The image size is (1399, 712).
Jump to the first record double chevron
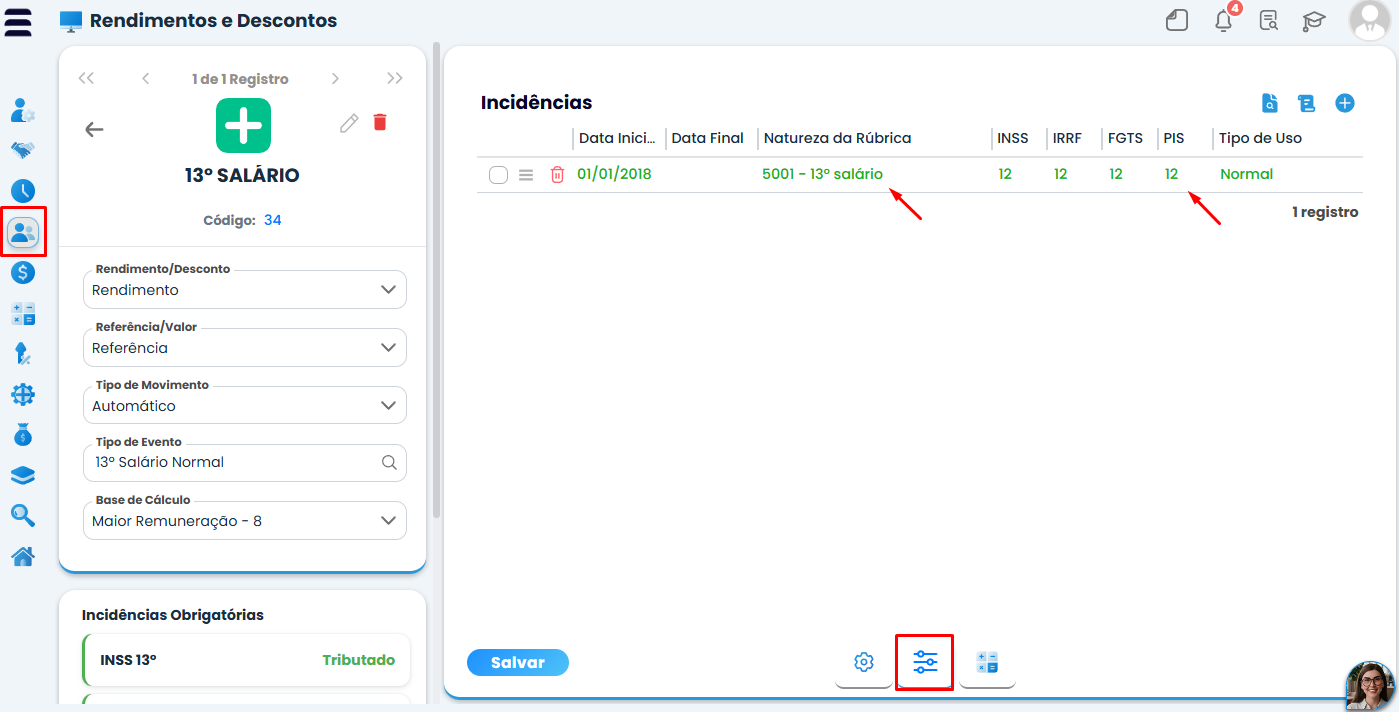[86, 79]
